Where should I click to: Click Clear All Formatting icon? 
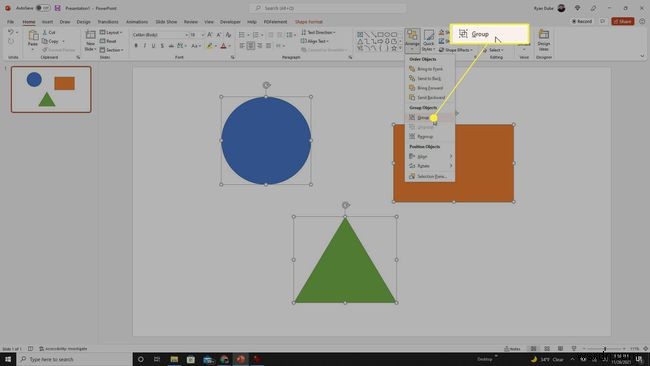(x=228, y=35)
